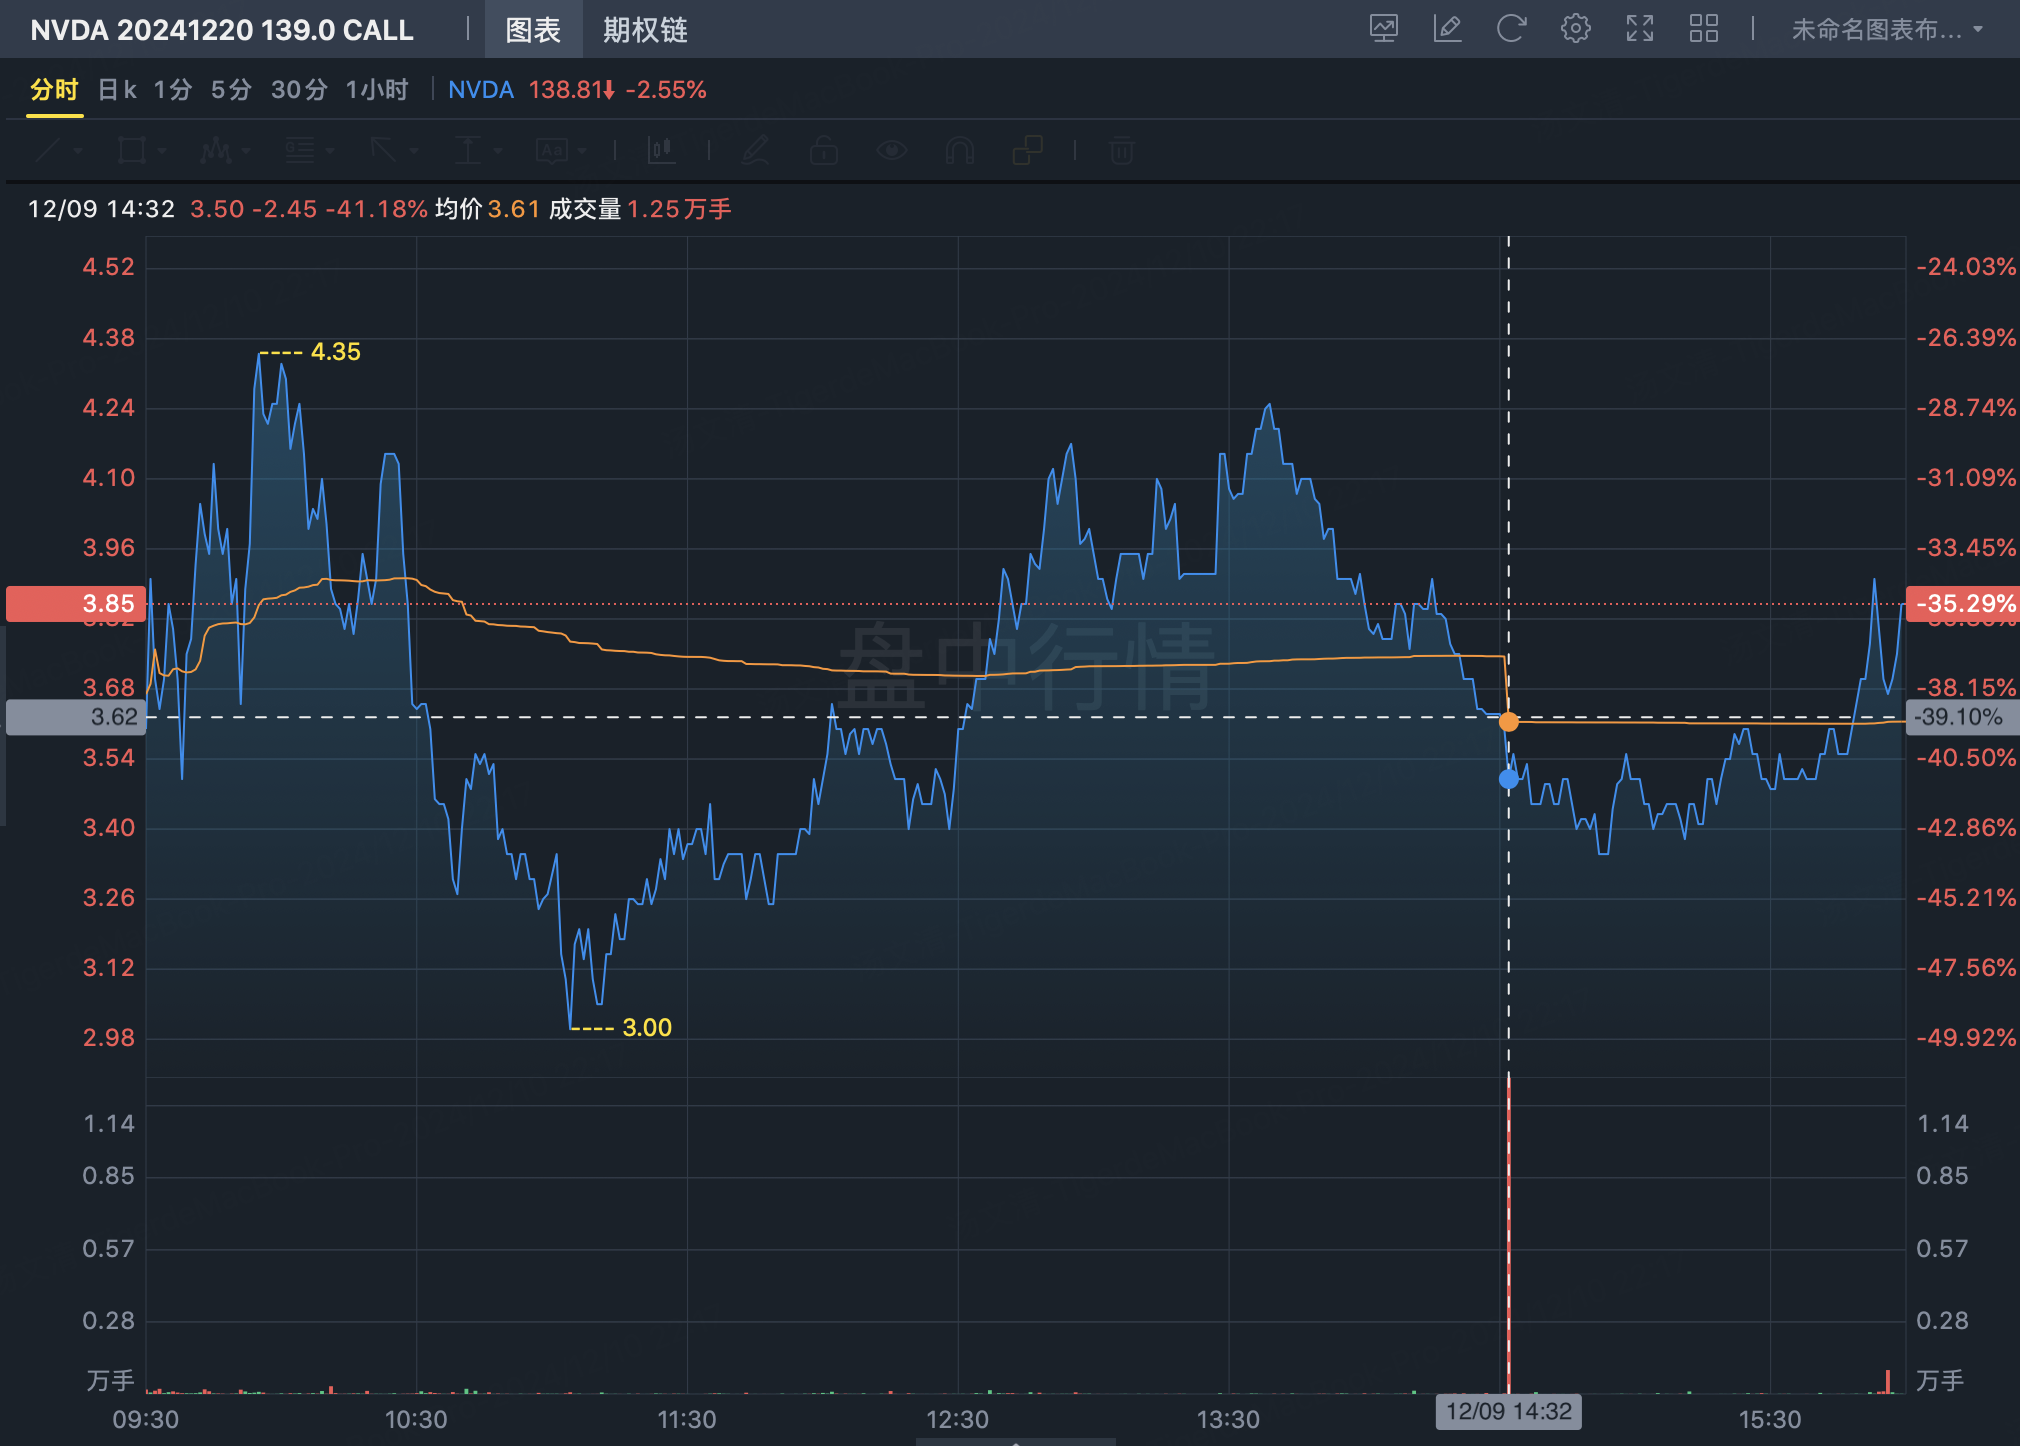Expand the line tool dropdown arrow
This screenshot has width=2020, height=1446.
click(x=78, y=152)
